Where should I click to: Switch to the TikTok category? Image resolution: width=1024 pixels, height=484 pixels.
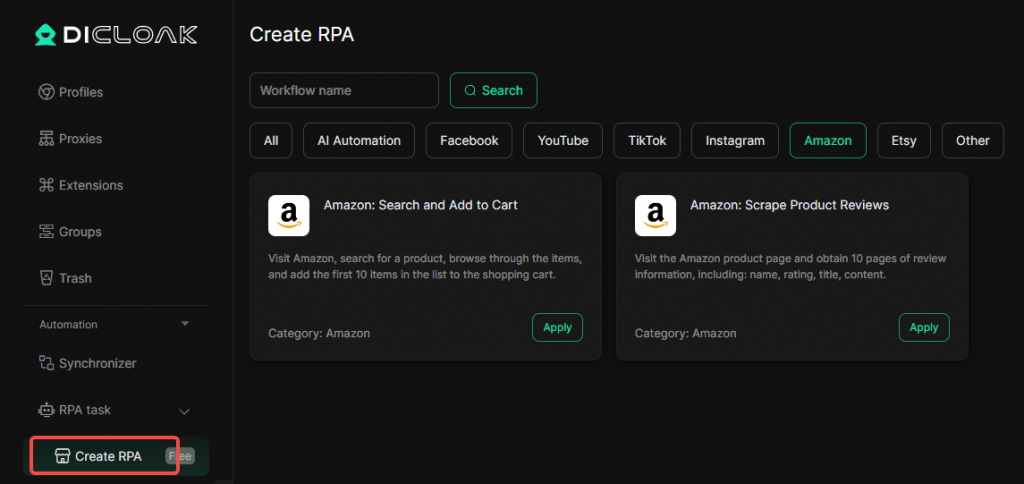pos(647,141)
